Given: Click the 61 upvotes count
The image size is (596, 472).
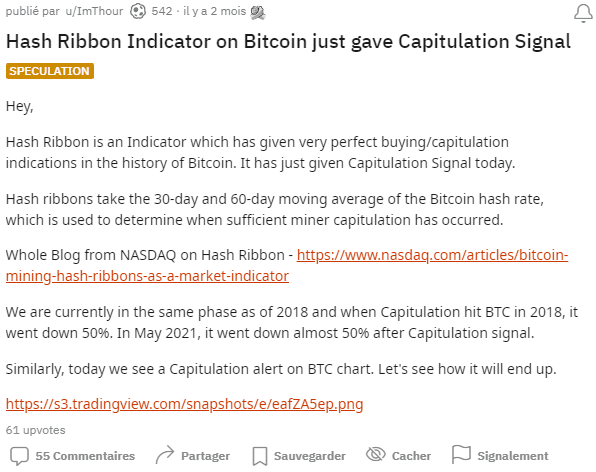Looking at the screenshot, I should click(x=35, y=430).
